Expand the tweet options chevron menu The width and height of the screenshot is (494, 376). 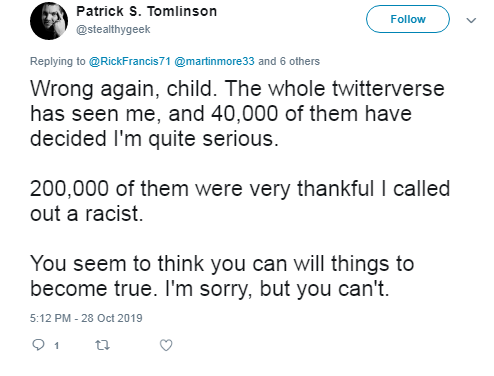tap(471, 20)
